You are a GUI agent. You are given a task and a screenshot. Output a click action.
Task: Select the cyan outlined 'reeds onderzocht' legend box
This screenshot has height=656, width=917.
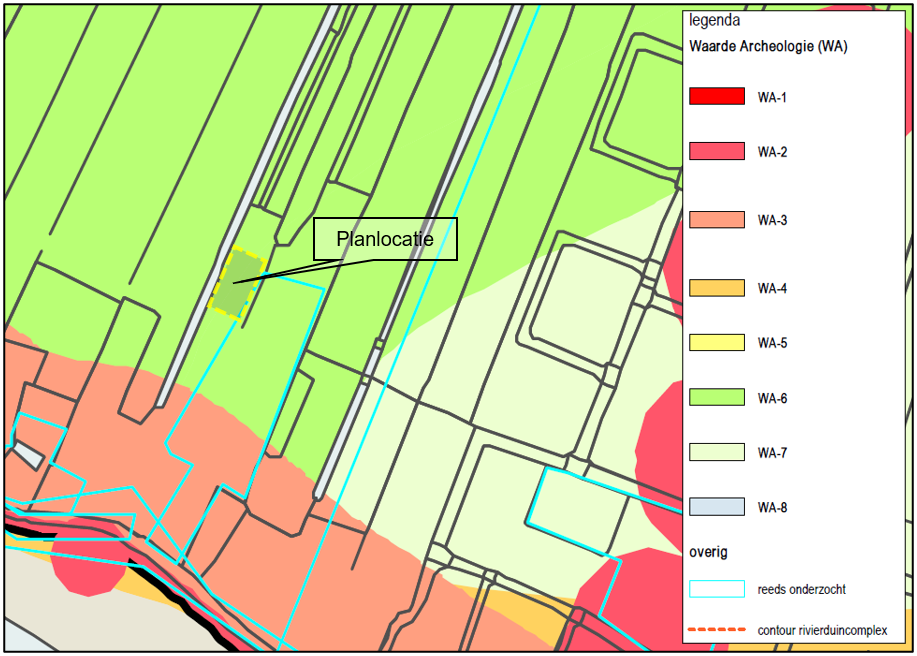click(x=716, y=589)
